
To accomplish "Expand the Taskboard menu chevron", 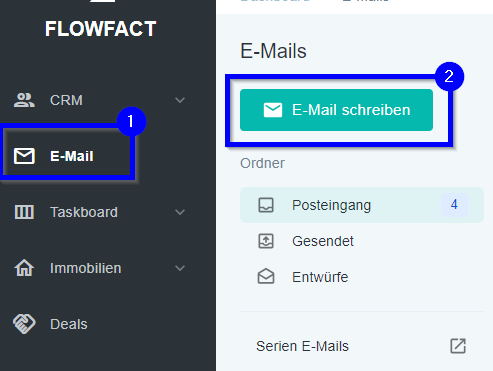I will point(180,212).
